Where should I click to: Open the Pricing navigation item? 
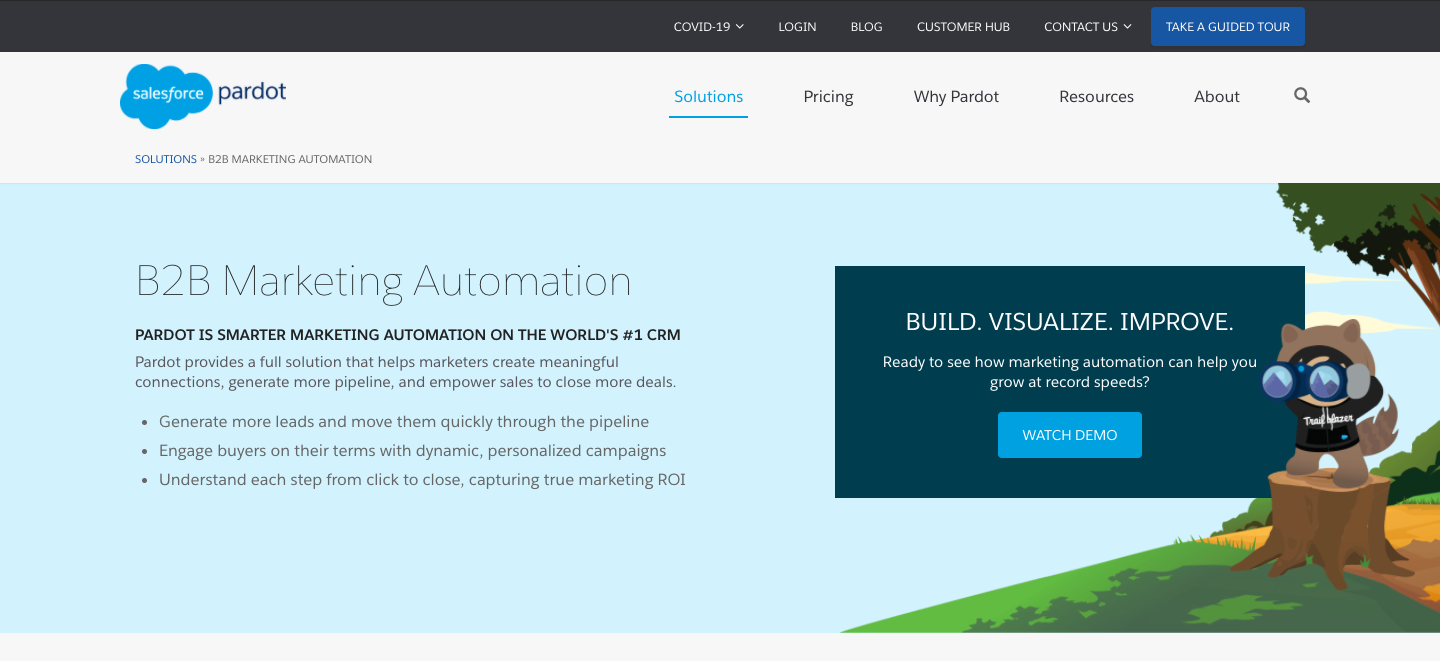click(x=828, y=97)
